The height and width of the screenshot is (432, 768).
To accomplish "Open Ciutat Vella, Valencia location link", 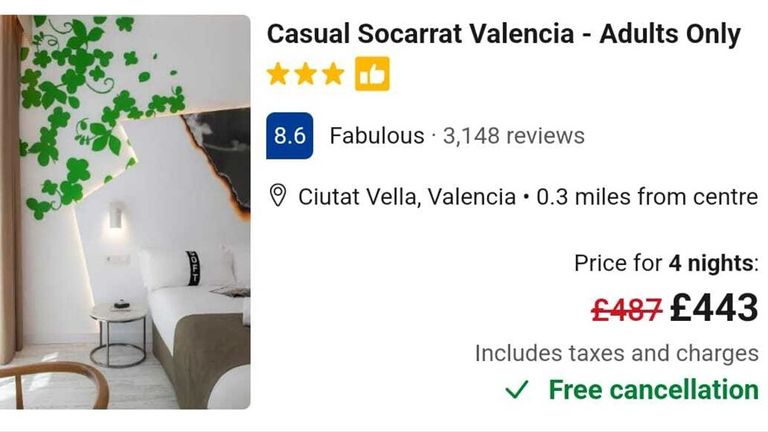I will 407,197.
